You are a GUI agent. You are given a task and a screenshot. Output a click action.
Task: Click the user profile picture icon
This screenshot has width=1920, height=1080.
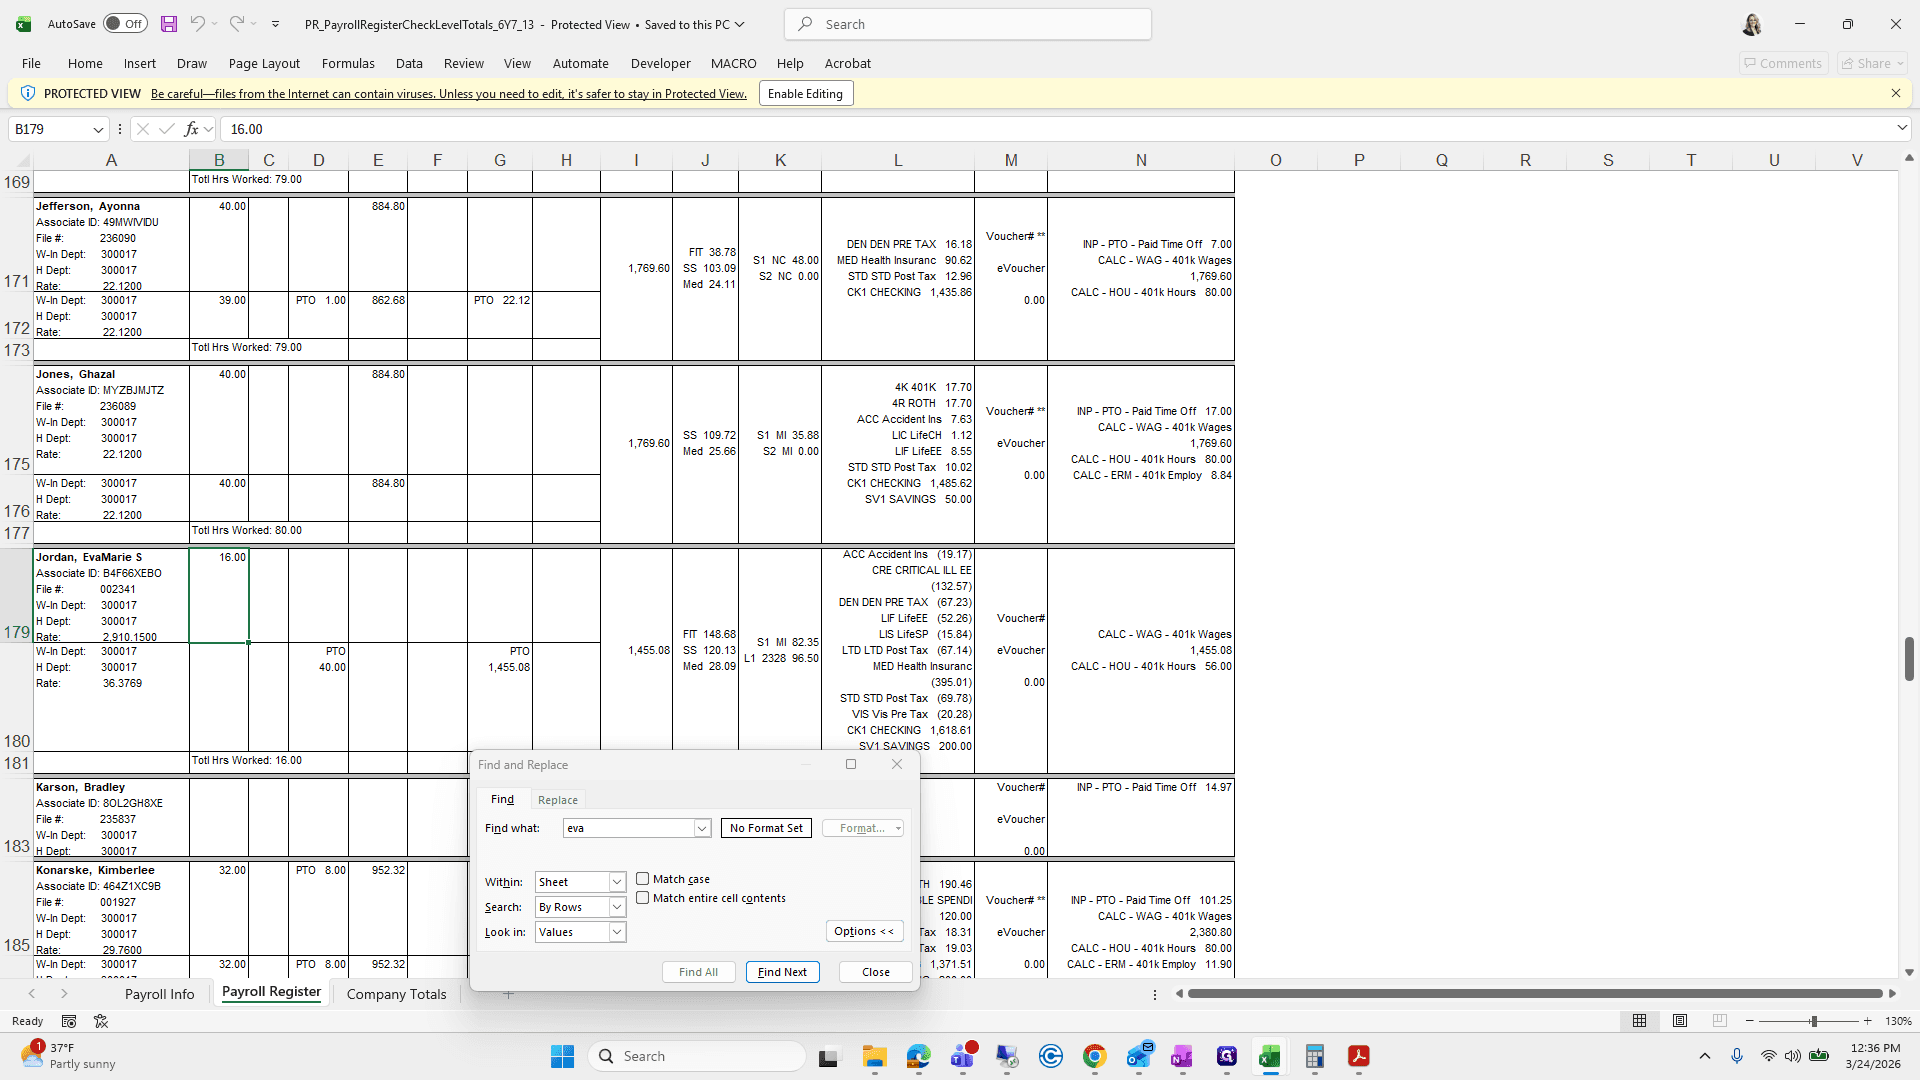point(1752,24)
